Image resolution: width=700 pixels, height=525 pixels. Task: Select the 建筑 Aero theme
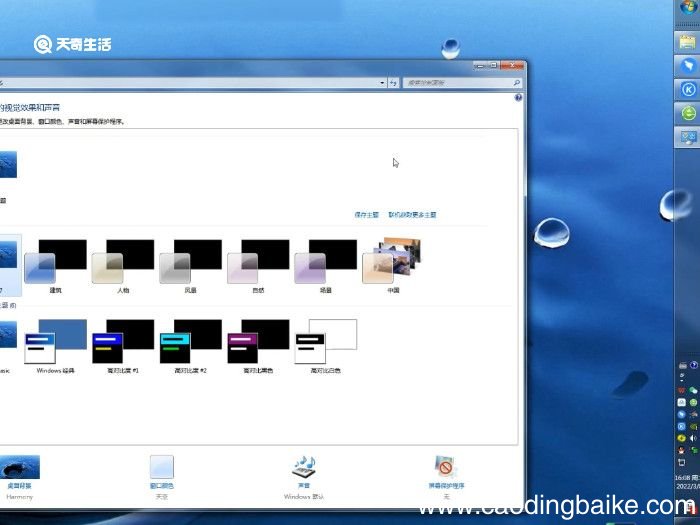55,266
